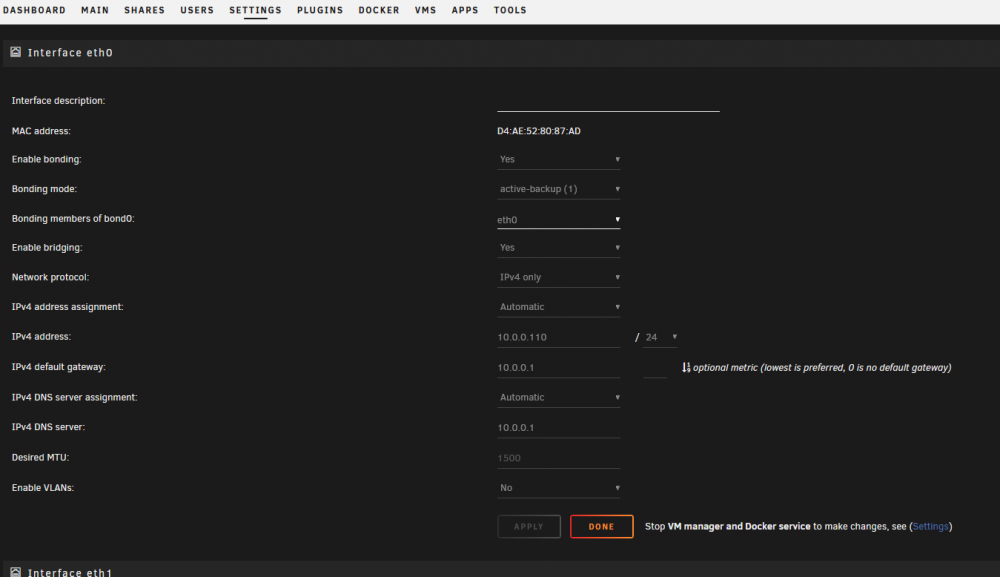This screenshot has height=577, width=1000.
Task: Click the Desired MTU field
Action: 559,458
